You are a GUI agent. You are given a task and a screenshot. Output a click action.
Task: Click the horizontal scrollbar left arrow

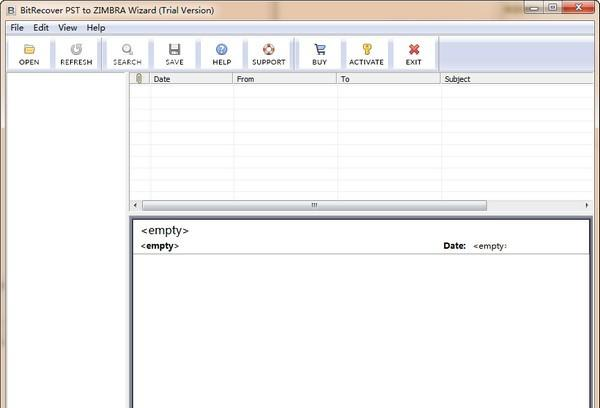click(135, 205)
